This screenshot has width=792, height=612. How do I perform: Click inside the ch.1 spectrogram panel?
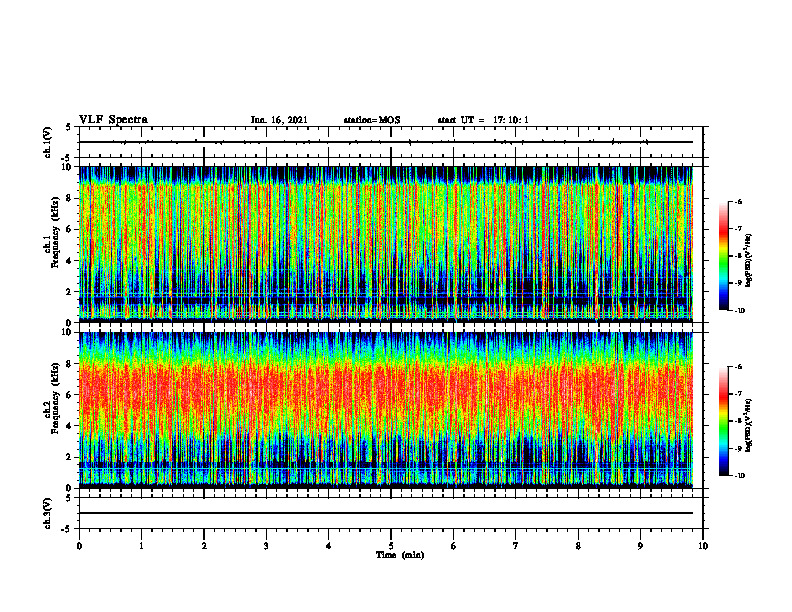pyautogui.click(x=386, y=244)
